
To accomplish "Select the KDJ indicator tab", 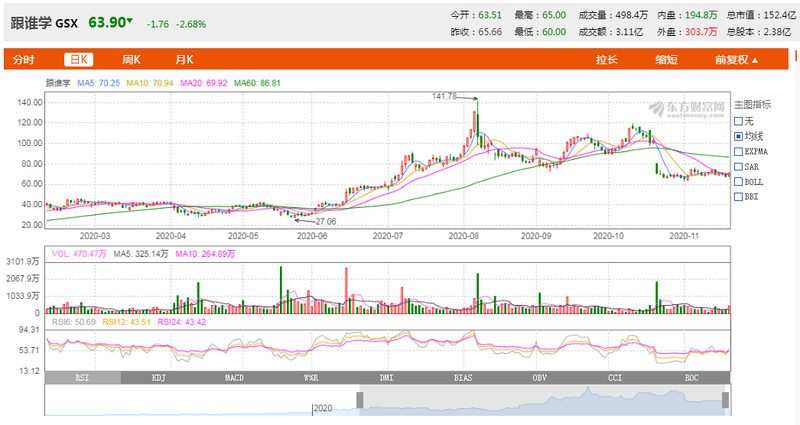I will click(x=159, y=378).
